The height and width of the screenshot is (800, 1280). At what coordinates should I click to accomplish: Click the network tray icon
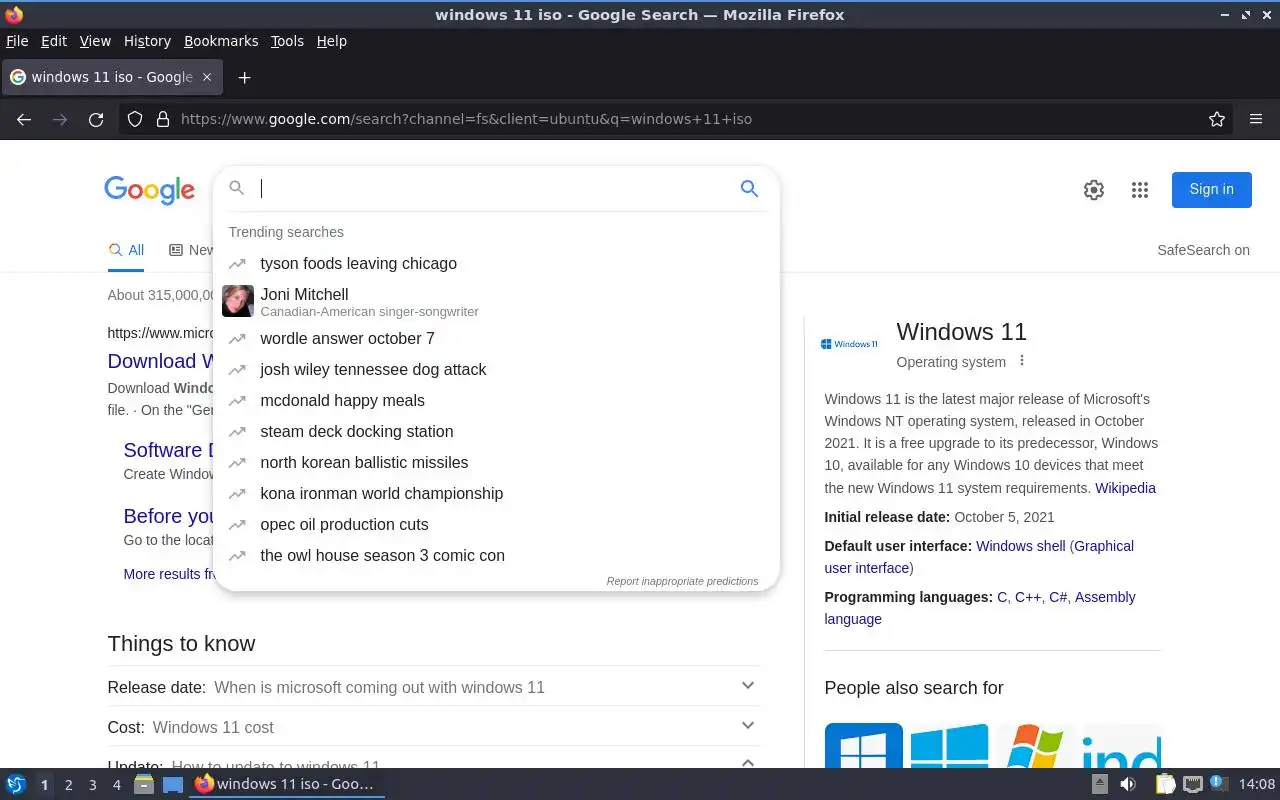tap(1192, 784)
